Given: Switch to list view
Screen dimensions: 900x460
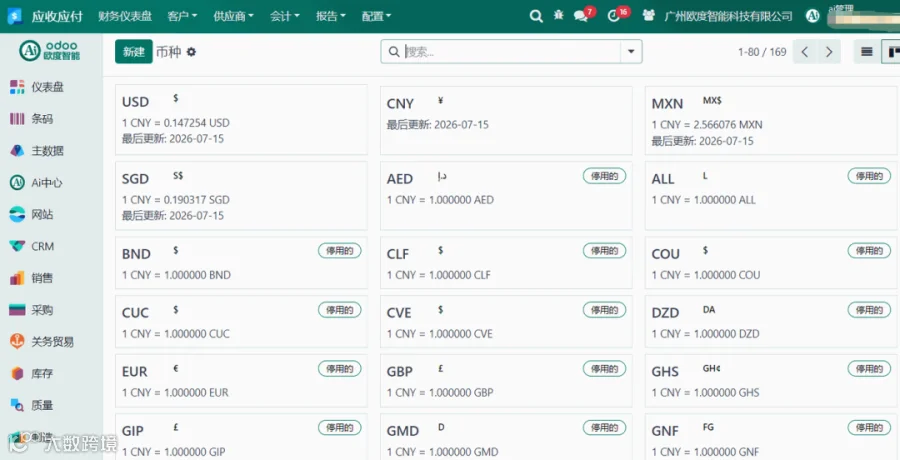Looking at the screenshot, I should pos(867,52).
